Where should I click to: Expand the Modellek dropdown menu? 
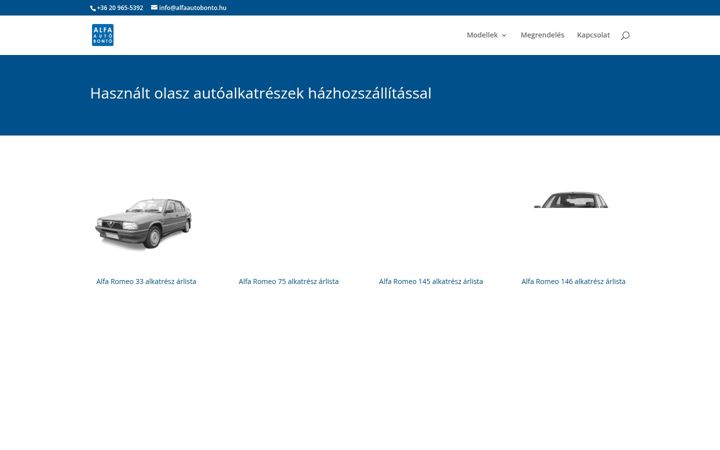click(486, 35)
